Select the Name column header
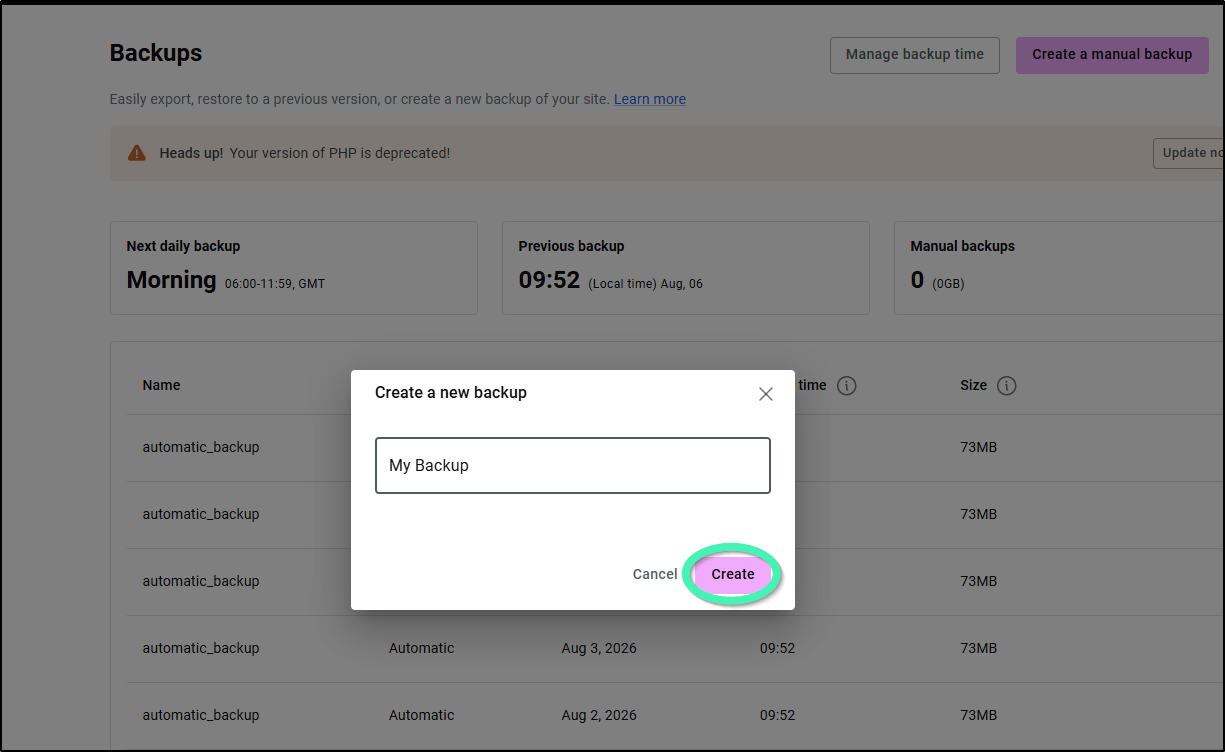The width and height of the screenshot is (1225, 752). click(x=161, y=385)
